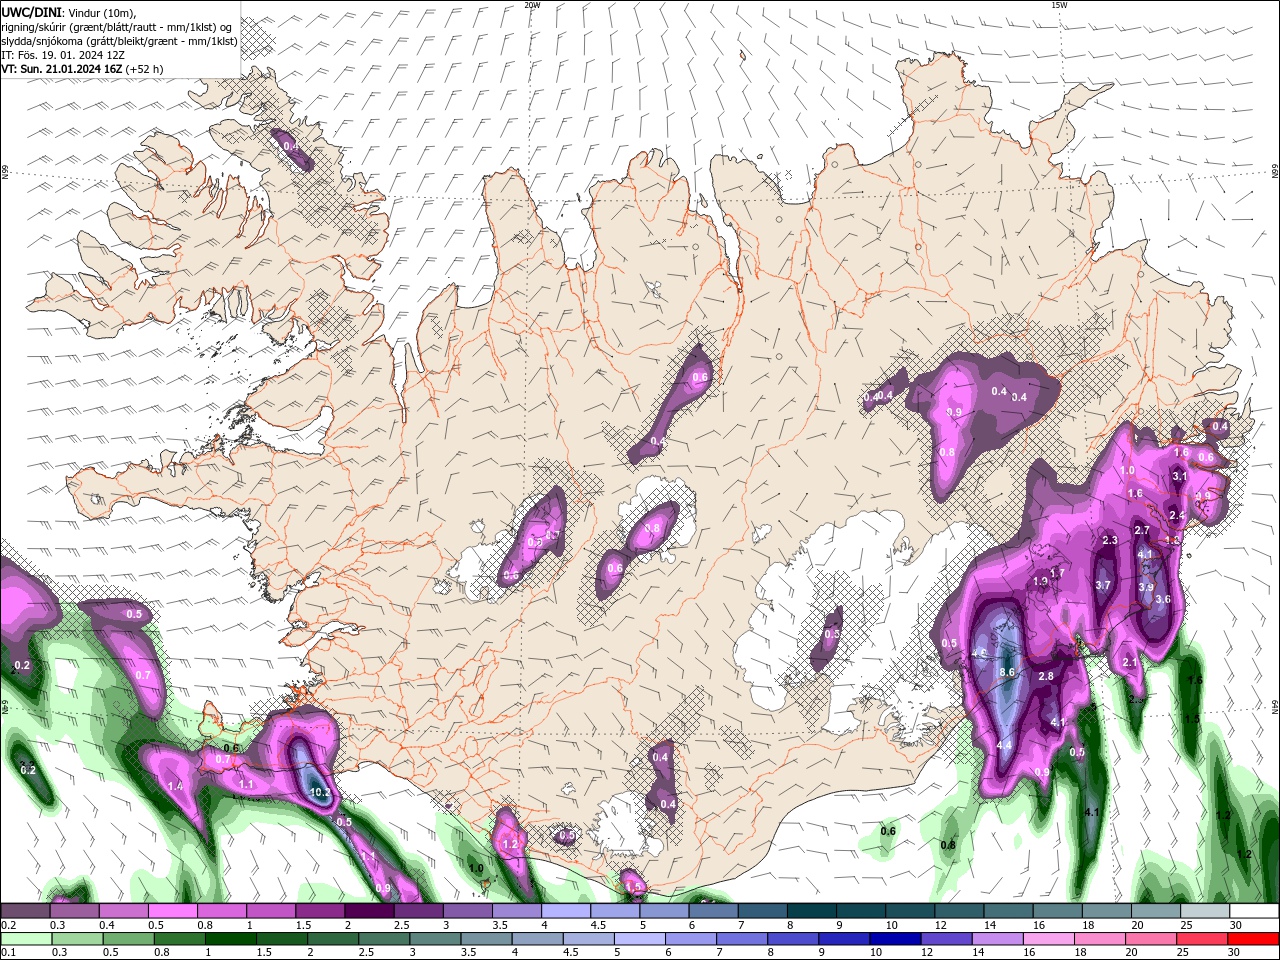Click the pale green 0.1 swatch in the rain legend

click(x=25, y=939)
